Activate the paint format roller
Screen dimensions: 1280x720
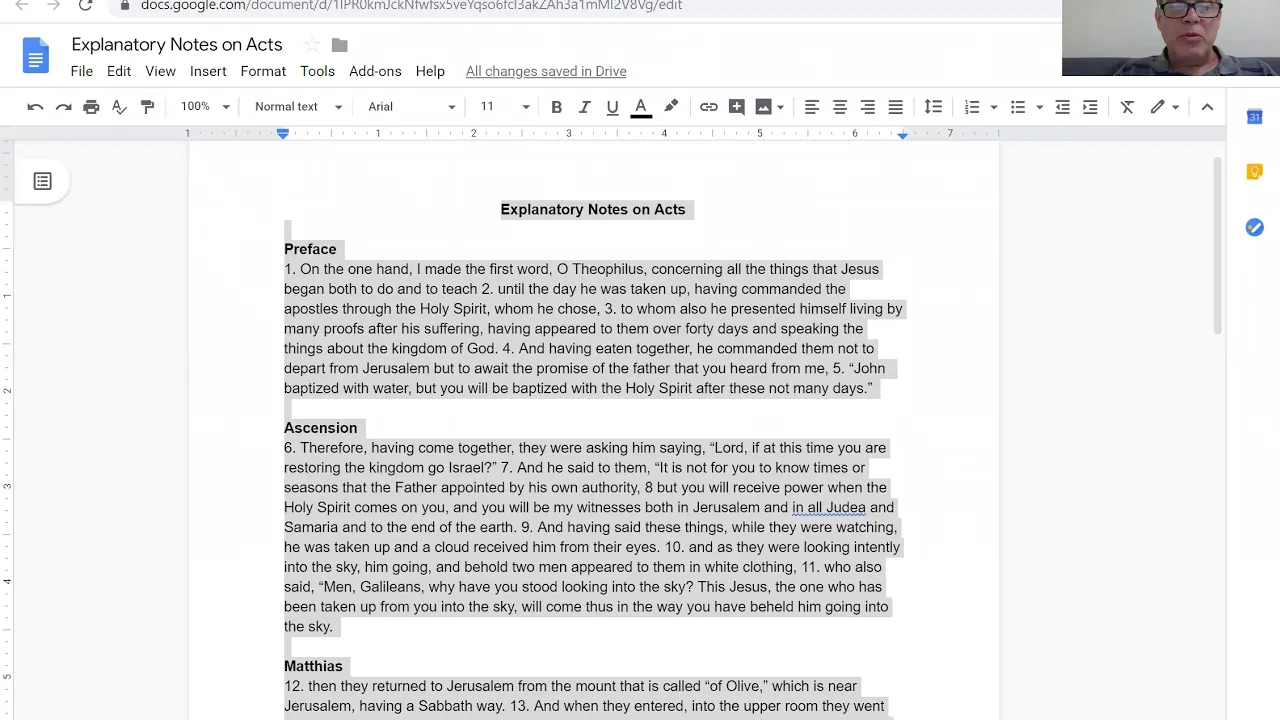pyautogui.click(x=147, y=107)
